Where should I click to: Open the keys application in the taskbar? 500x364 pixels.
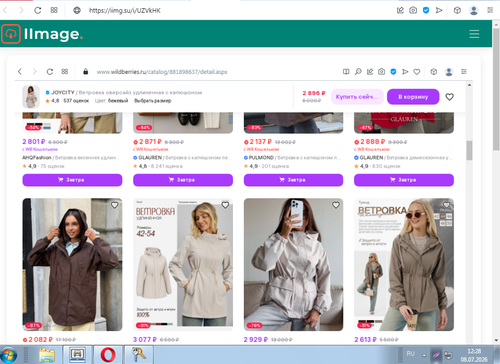[139, 355]
